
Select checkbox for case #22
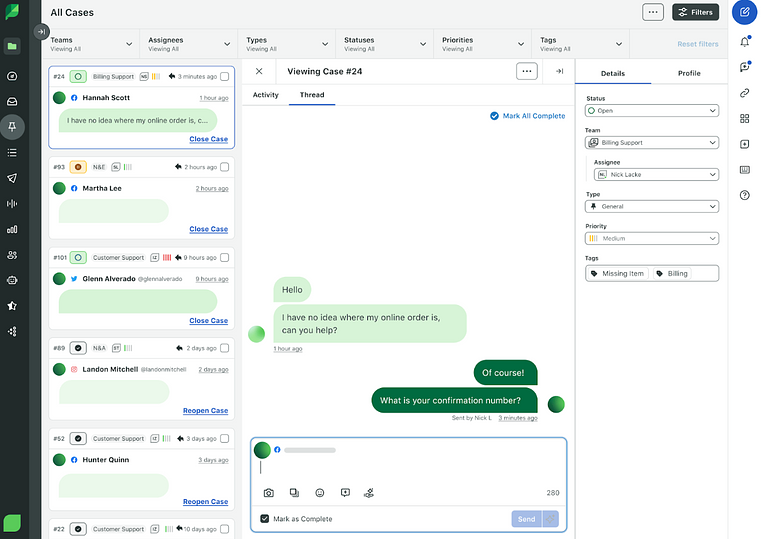(x=225, y=529)
